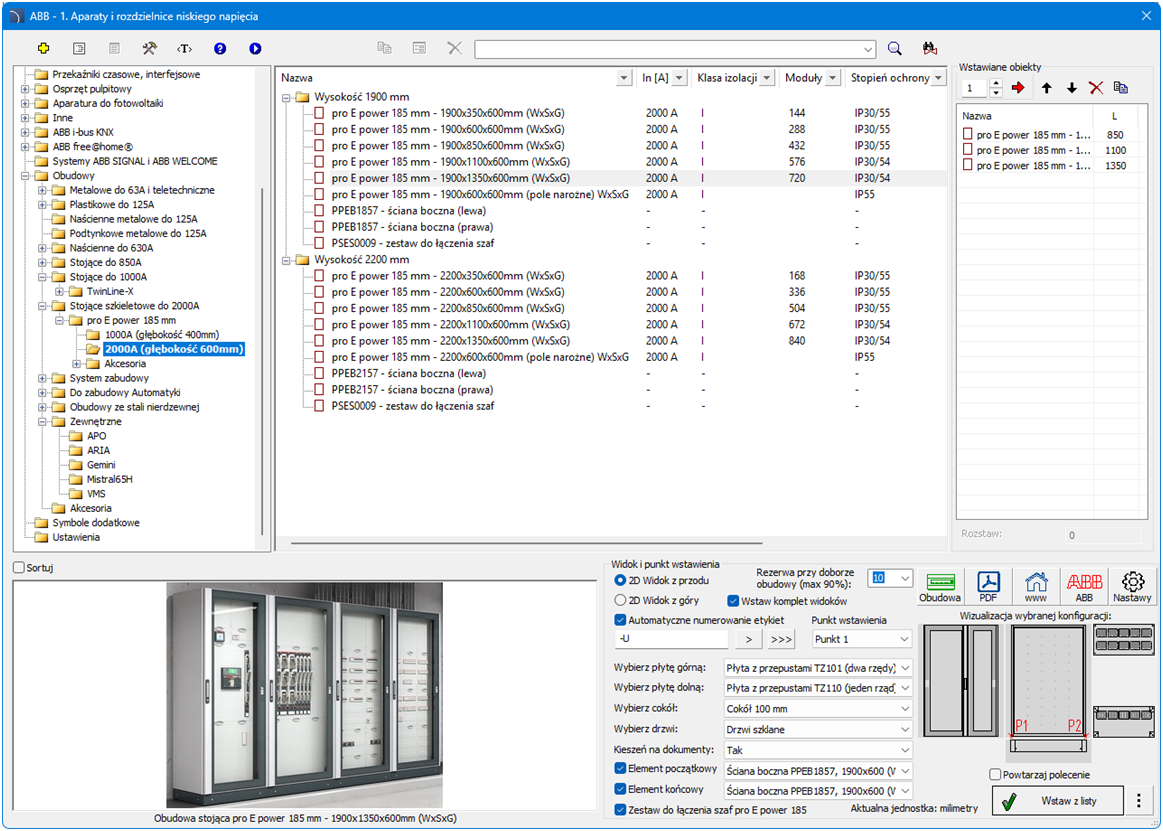Click the red arrow add-to-list icon
1163x831 pixels.
coord(1019,88)
